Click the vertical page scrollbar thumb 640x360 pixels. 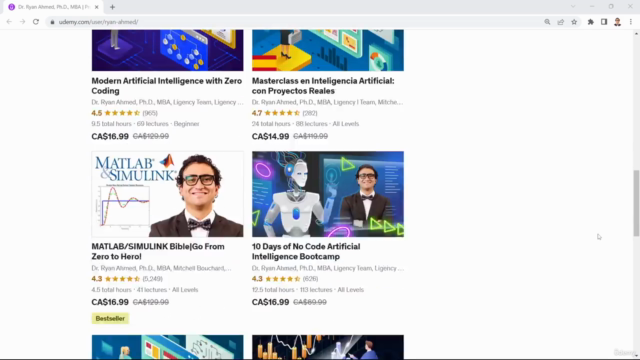(636, 203)
